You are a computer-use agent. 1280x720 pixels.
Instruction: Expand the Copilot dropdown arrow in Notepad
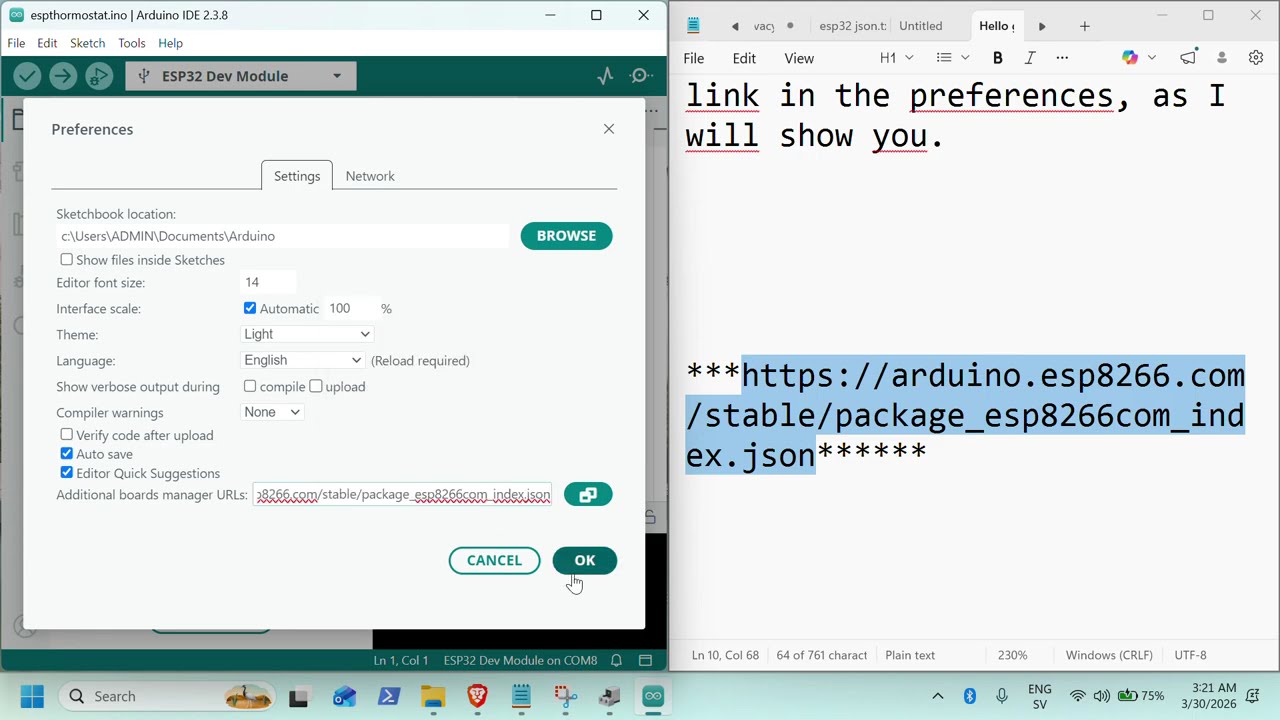pos(1152,58)
